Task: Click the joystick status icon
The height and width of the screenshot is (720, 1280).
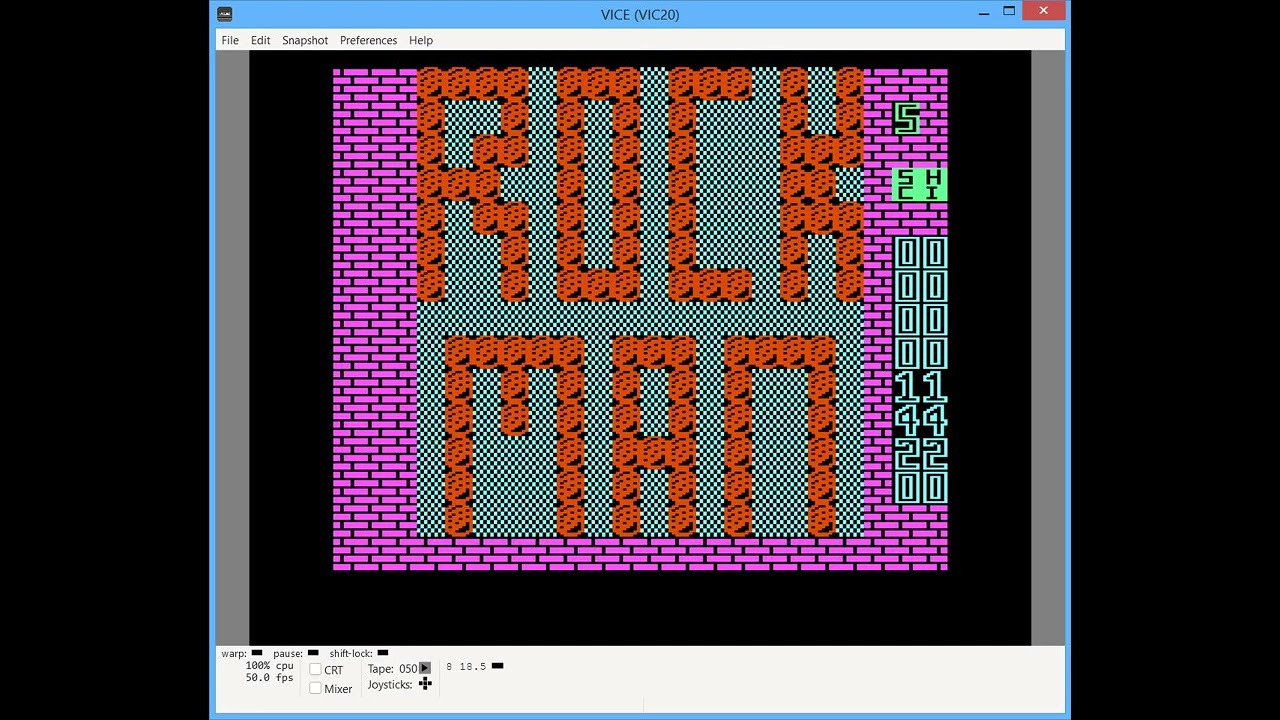Action: click(425, 684)
